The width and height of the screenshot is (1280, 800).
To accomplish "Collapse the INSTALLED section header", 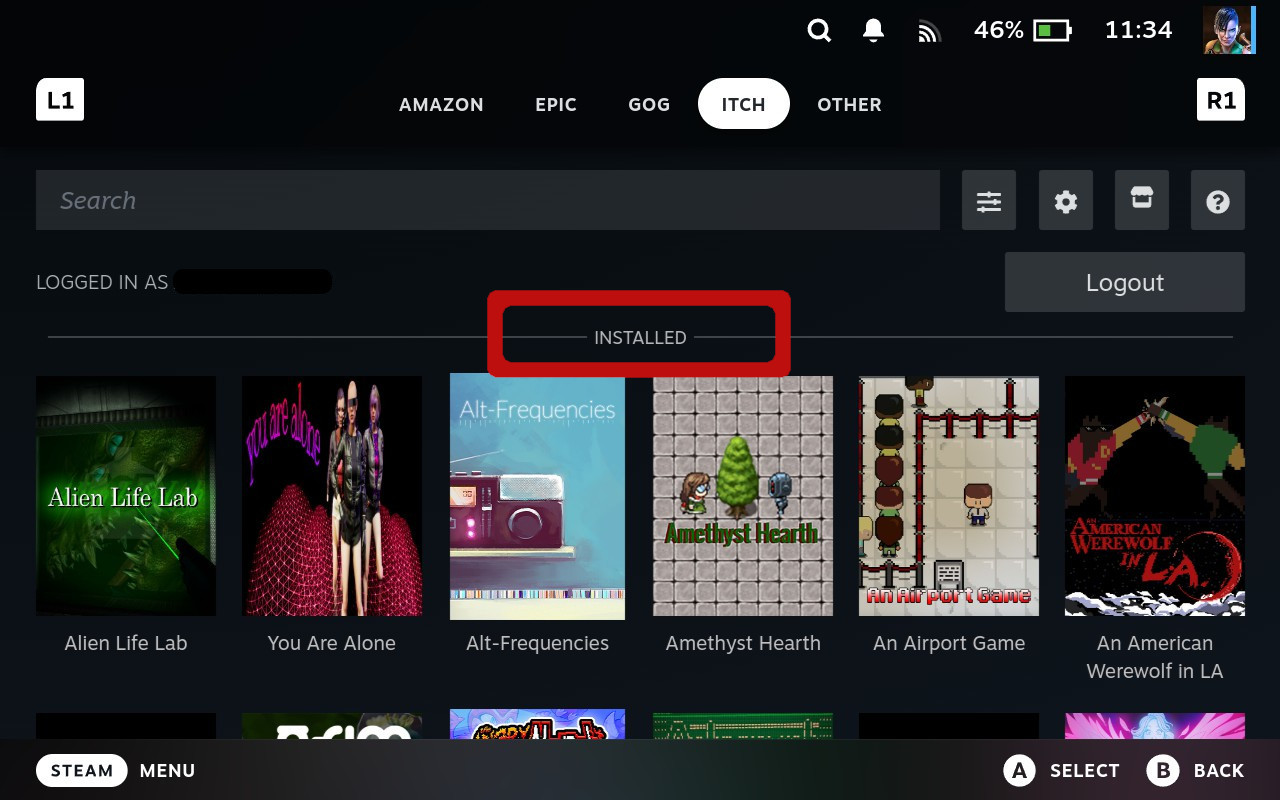I will (639, 337).
